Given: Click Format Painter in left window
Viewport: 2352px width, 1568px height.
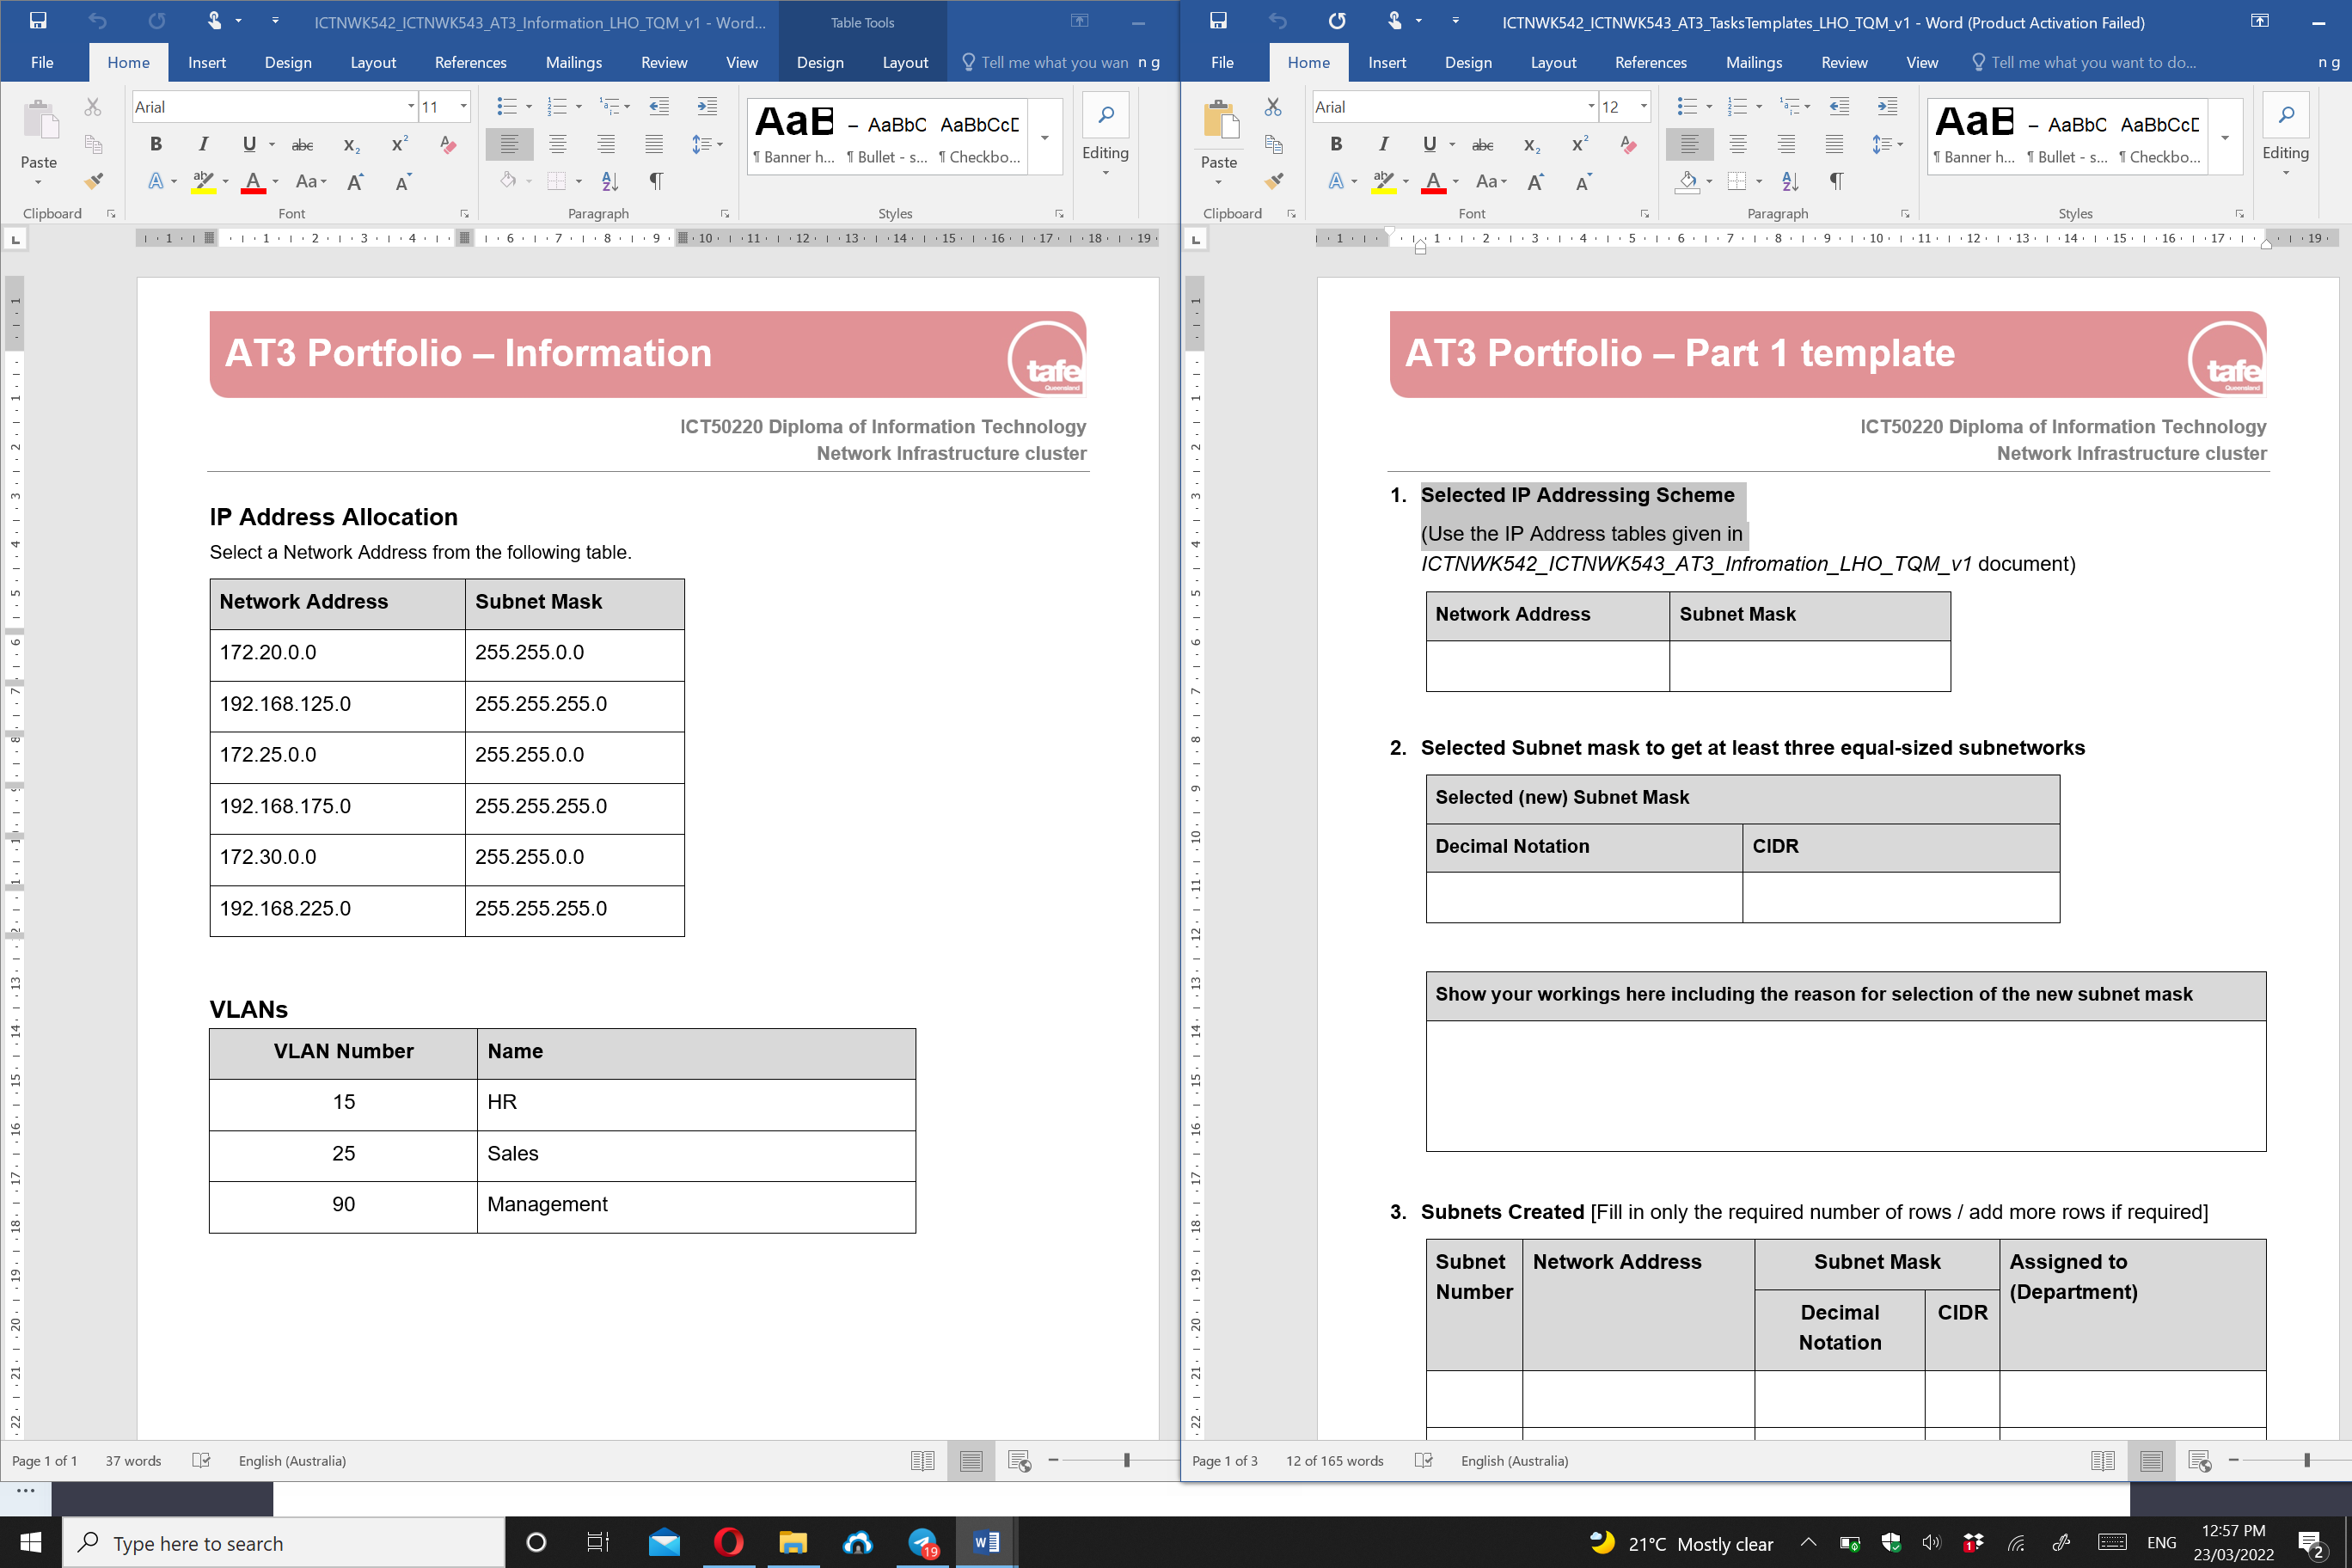Looking at the screenshot, I should click(93, 181).
